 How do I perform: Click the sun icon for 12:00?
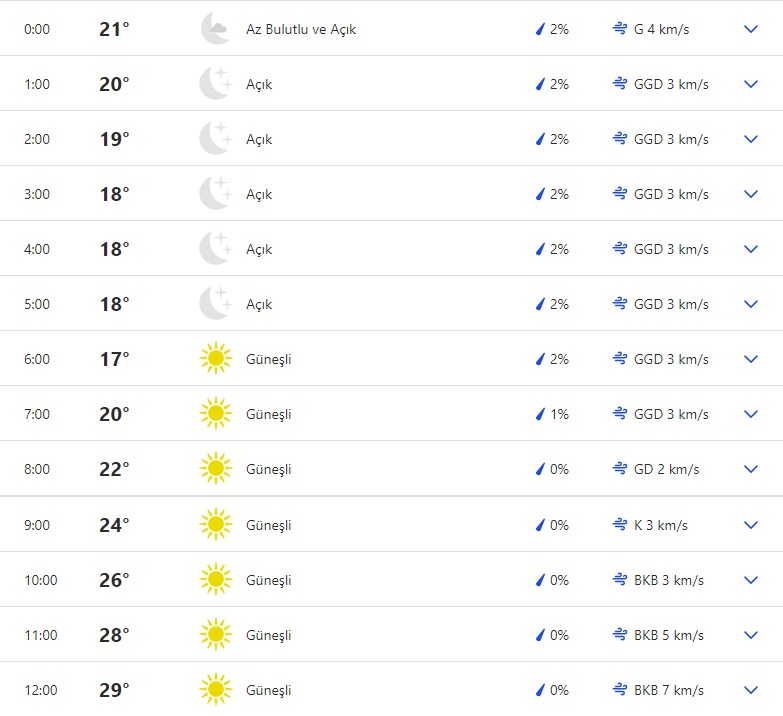coord(215,690)
